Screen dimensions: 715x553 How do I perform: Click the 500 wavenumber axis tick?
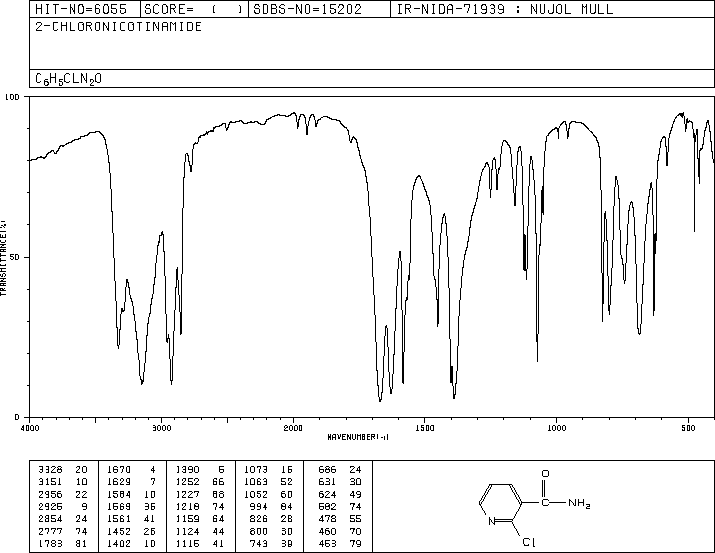687,427
